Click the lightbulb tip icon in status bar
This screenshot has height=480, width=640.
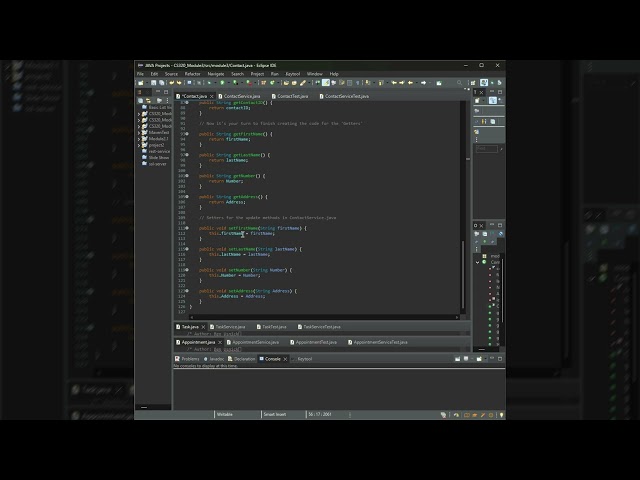(x=501, y=415)
